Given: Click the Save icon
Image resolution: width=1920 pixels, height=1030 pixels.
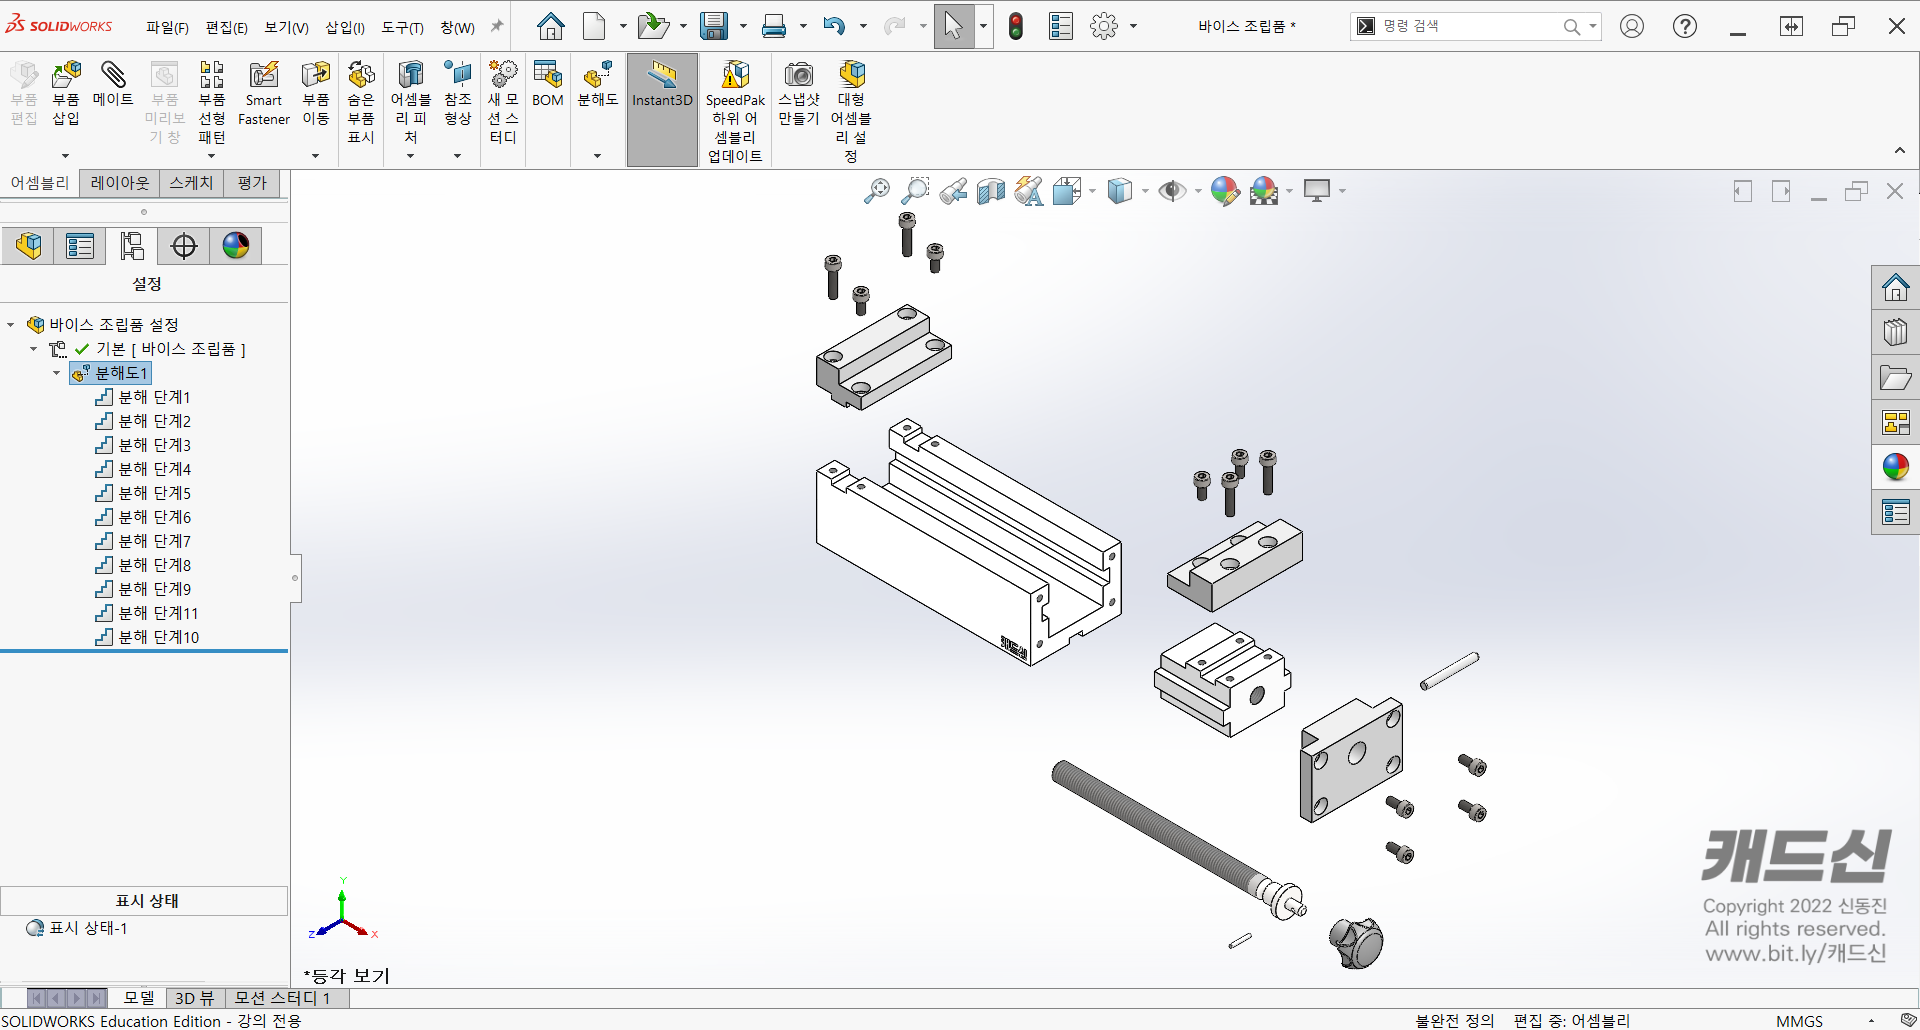Looking at the screenshot, I should click(714, 26).
